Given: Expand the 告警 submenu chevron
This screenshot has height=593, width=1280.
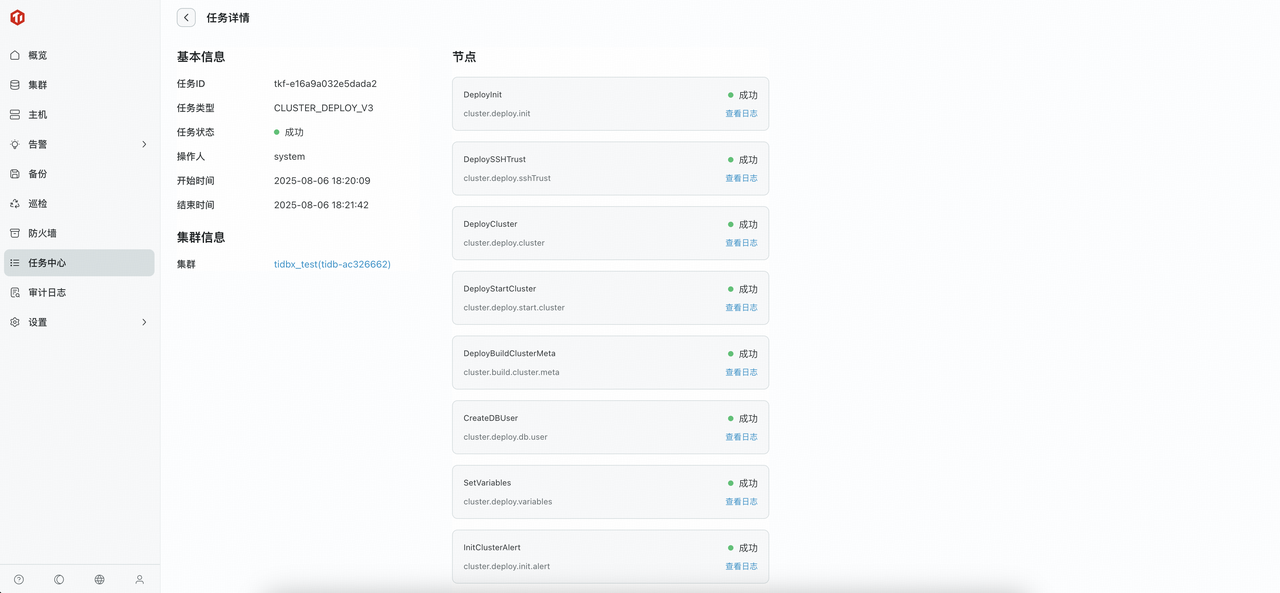Looking at the screenshot, I should click(x=144, y=145).
